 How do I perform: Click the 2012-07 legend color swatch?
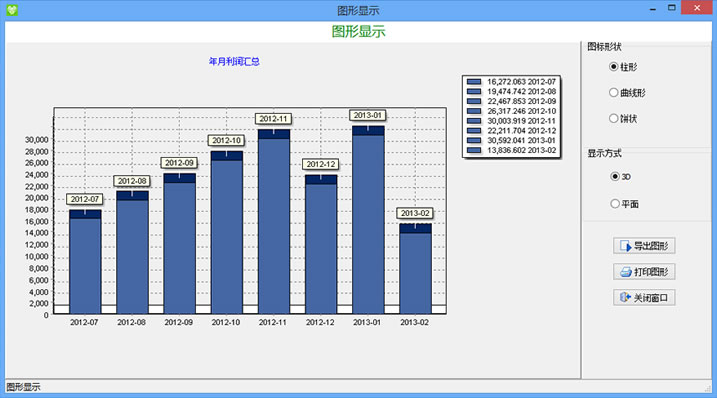coord(474,82)
